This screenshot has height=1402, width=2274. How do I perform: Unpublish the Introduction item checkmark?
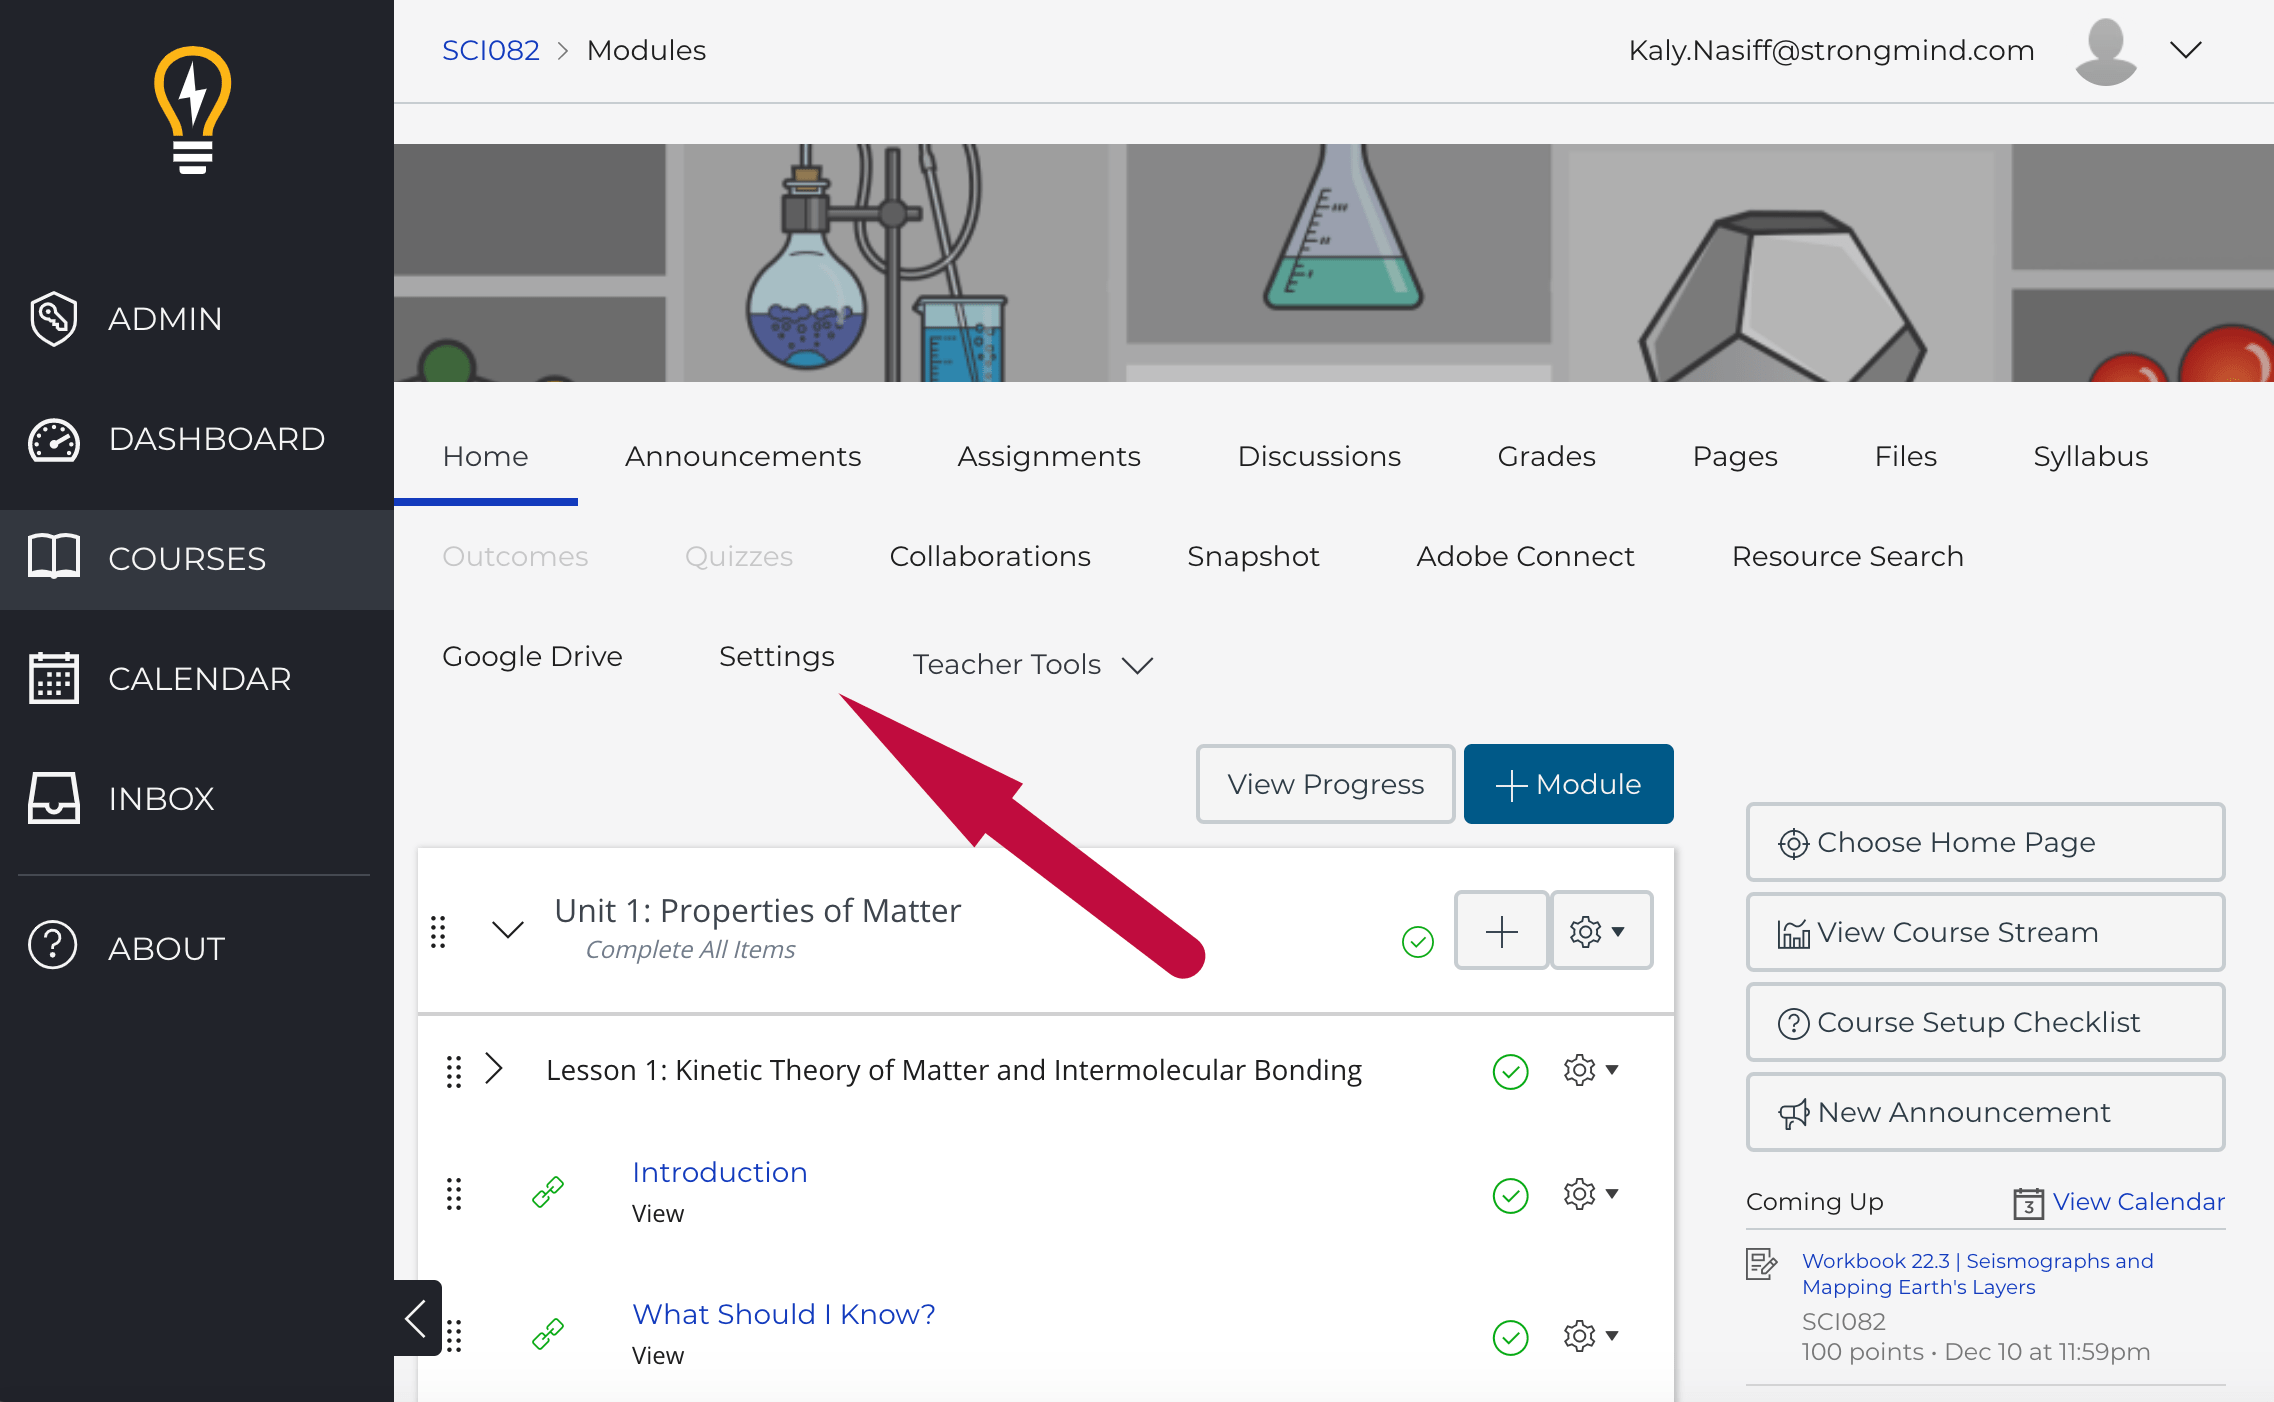click(x=1510, y=1195)
